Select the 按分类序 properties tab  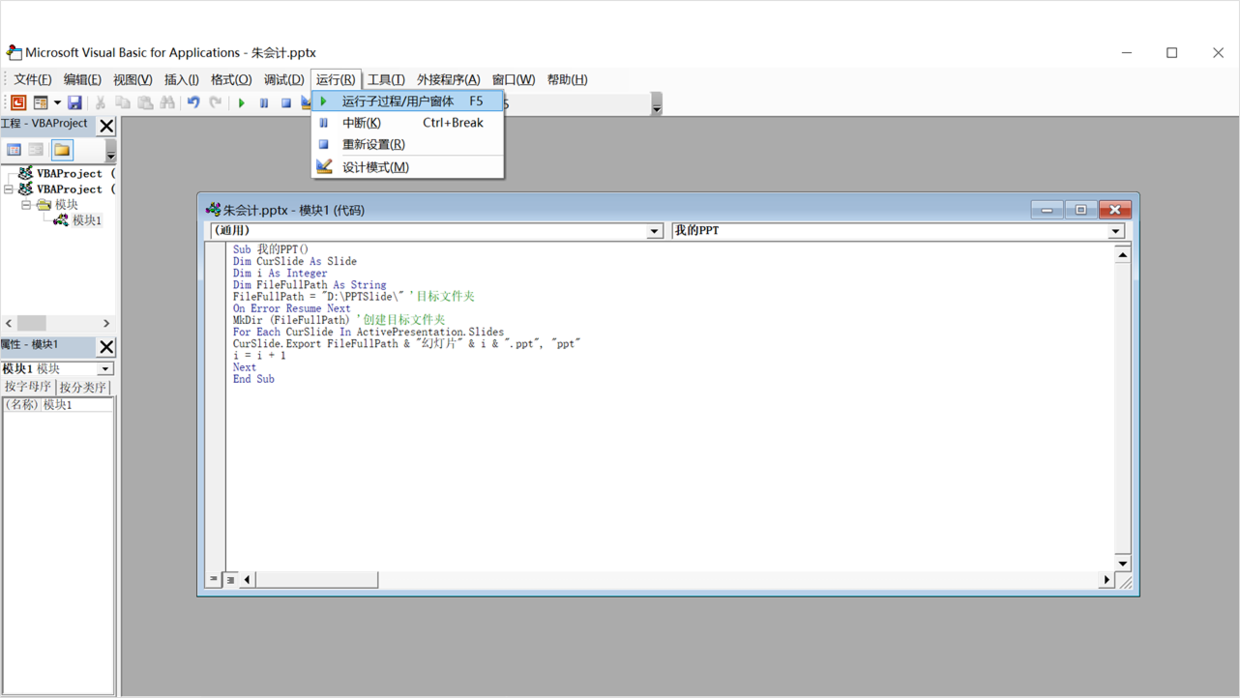click(x=83, y=387)
